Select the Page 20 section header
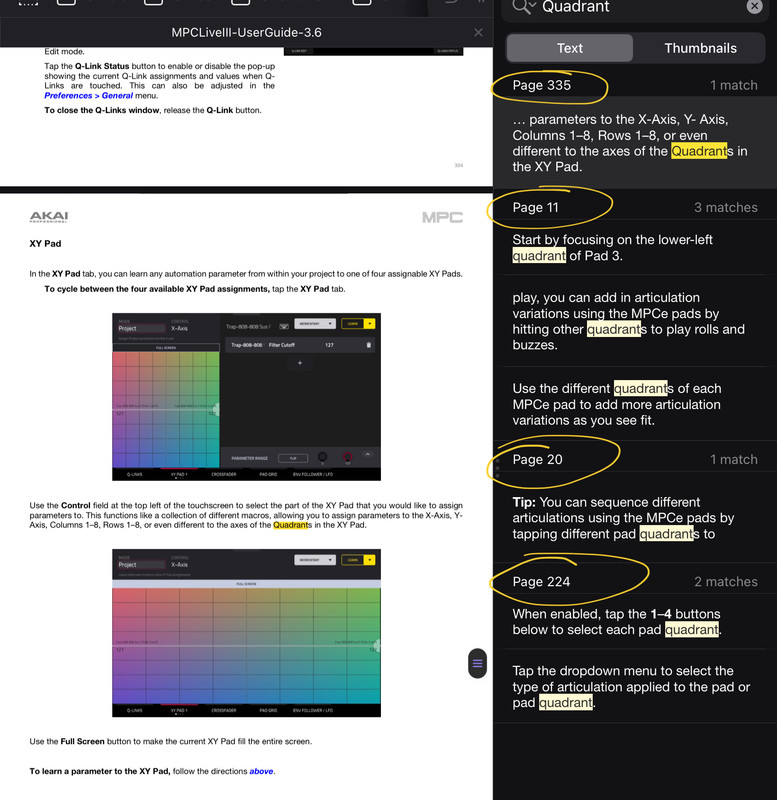 pyautogui.click(x=537, y=460)
